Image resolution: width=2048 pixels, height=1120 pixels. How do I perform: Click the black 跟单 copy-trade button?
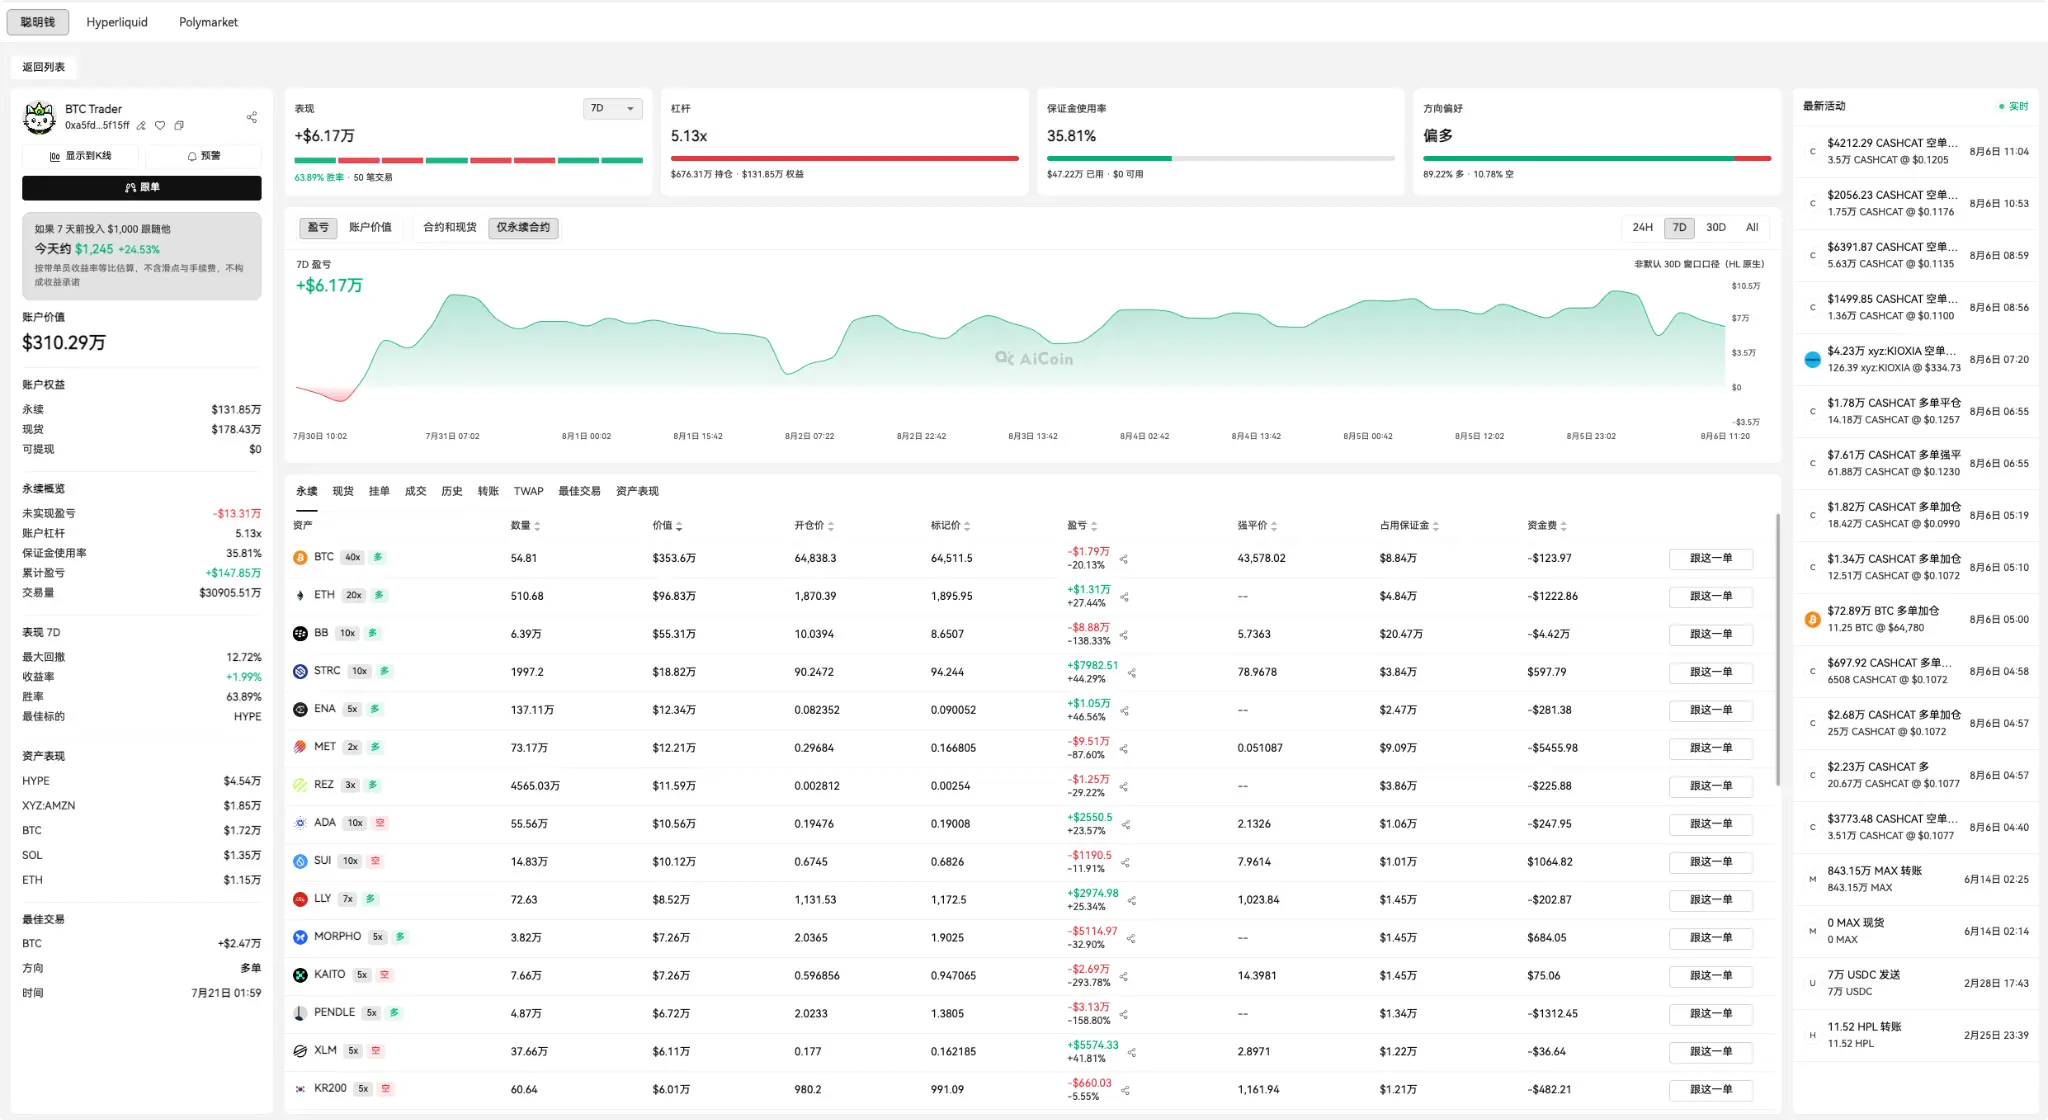coord(142,188)
